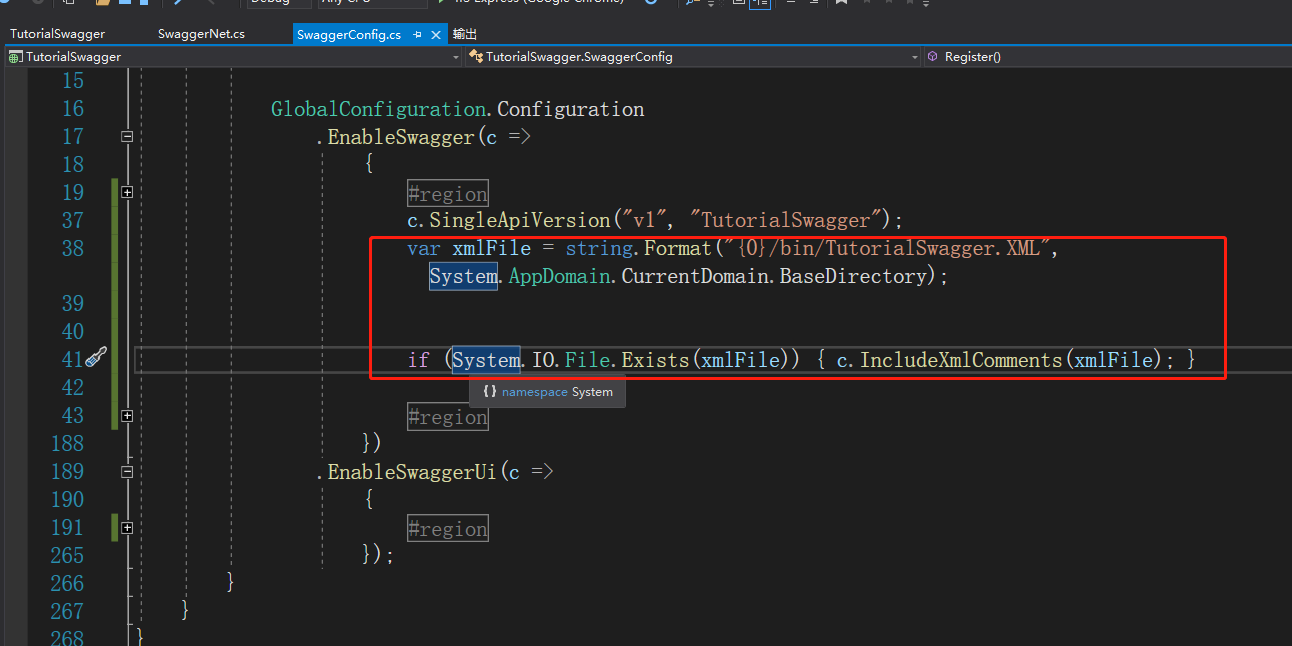Collapse the EnableSwagger lambda at line 17
The image size is (1292, 646).
pyautogui.click(x=127, y=135)
